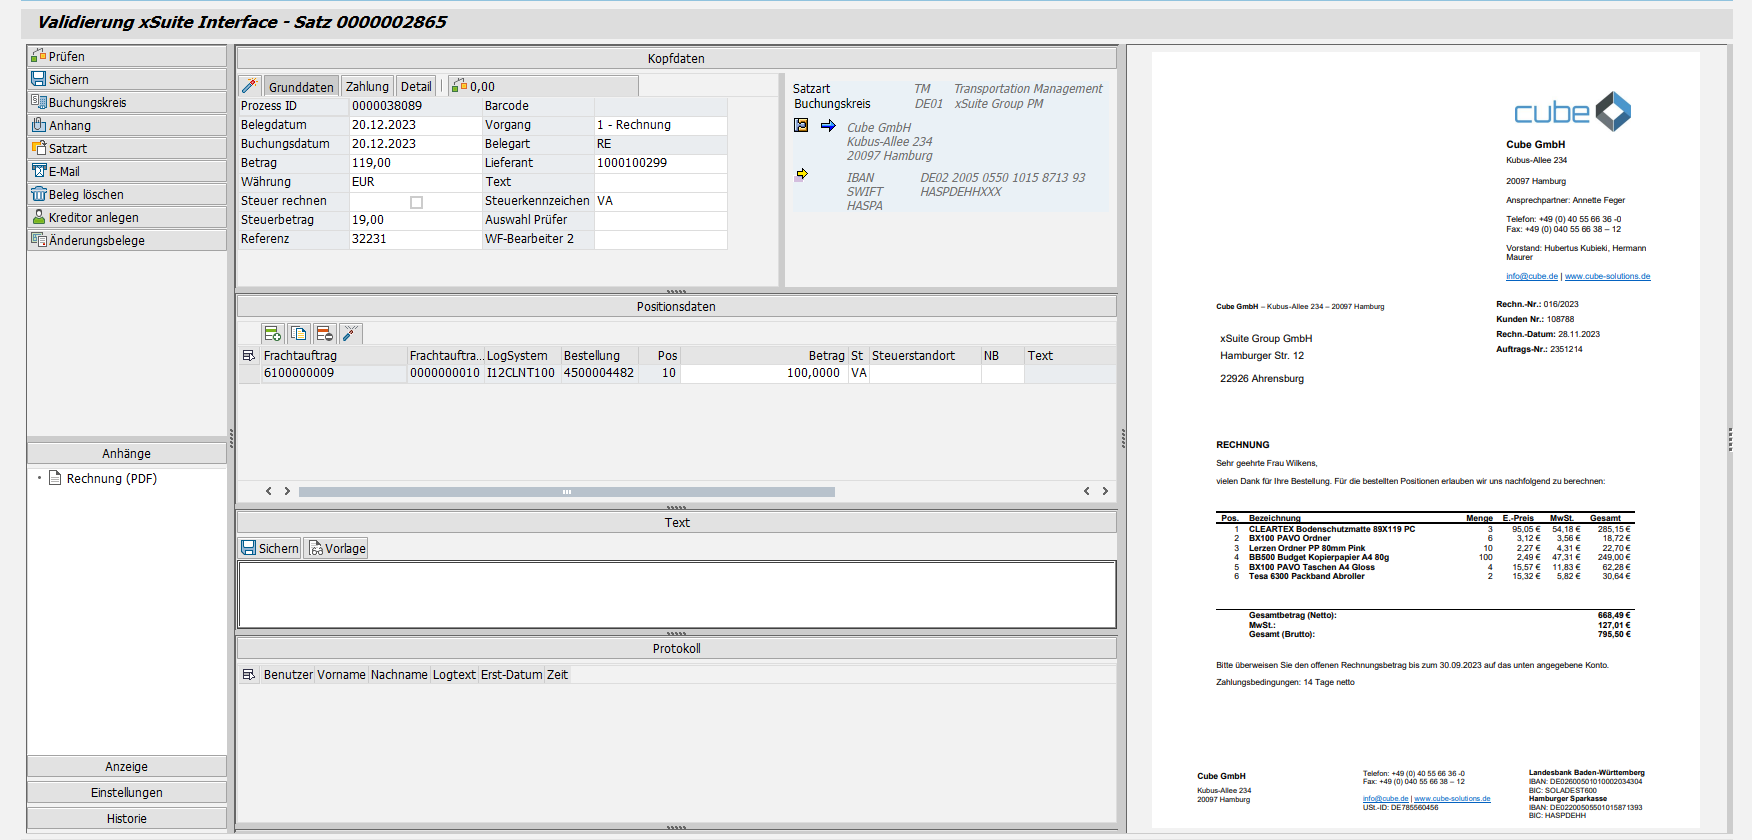Image resolution: width=1752 pixels, height=840 pixels.
Task: Select Frachtauftrag cell 6100000009
Action: click(x=334, y=373)
